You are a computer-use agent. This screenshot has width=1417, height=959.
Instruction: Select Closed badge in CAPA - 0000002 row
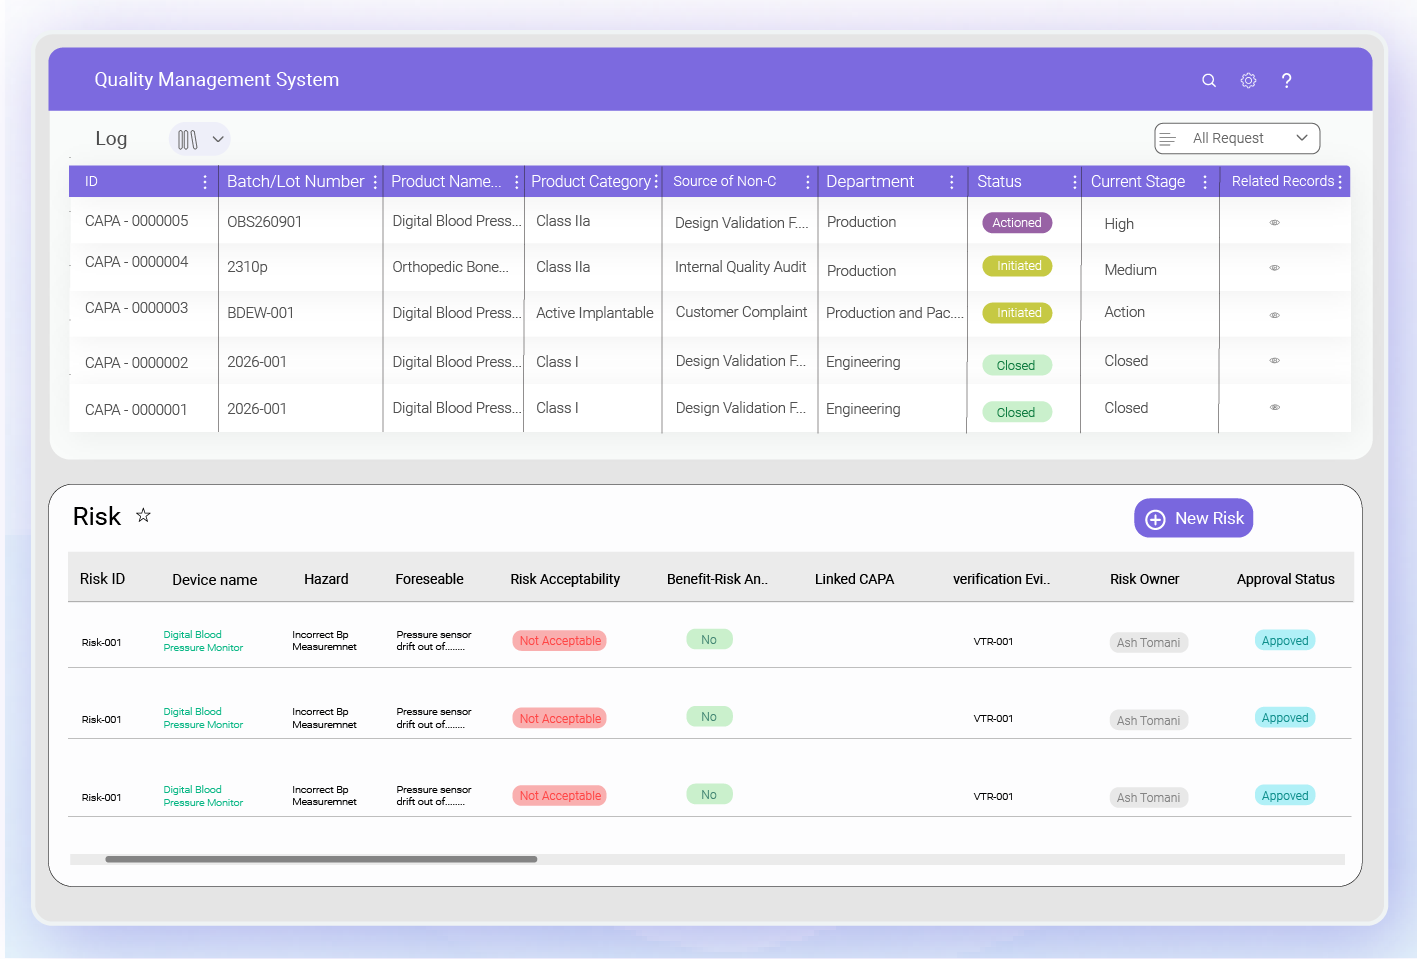tap(1016, 366)
